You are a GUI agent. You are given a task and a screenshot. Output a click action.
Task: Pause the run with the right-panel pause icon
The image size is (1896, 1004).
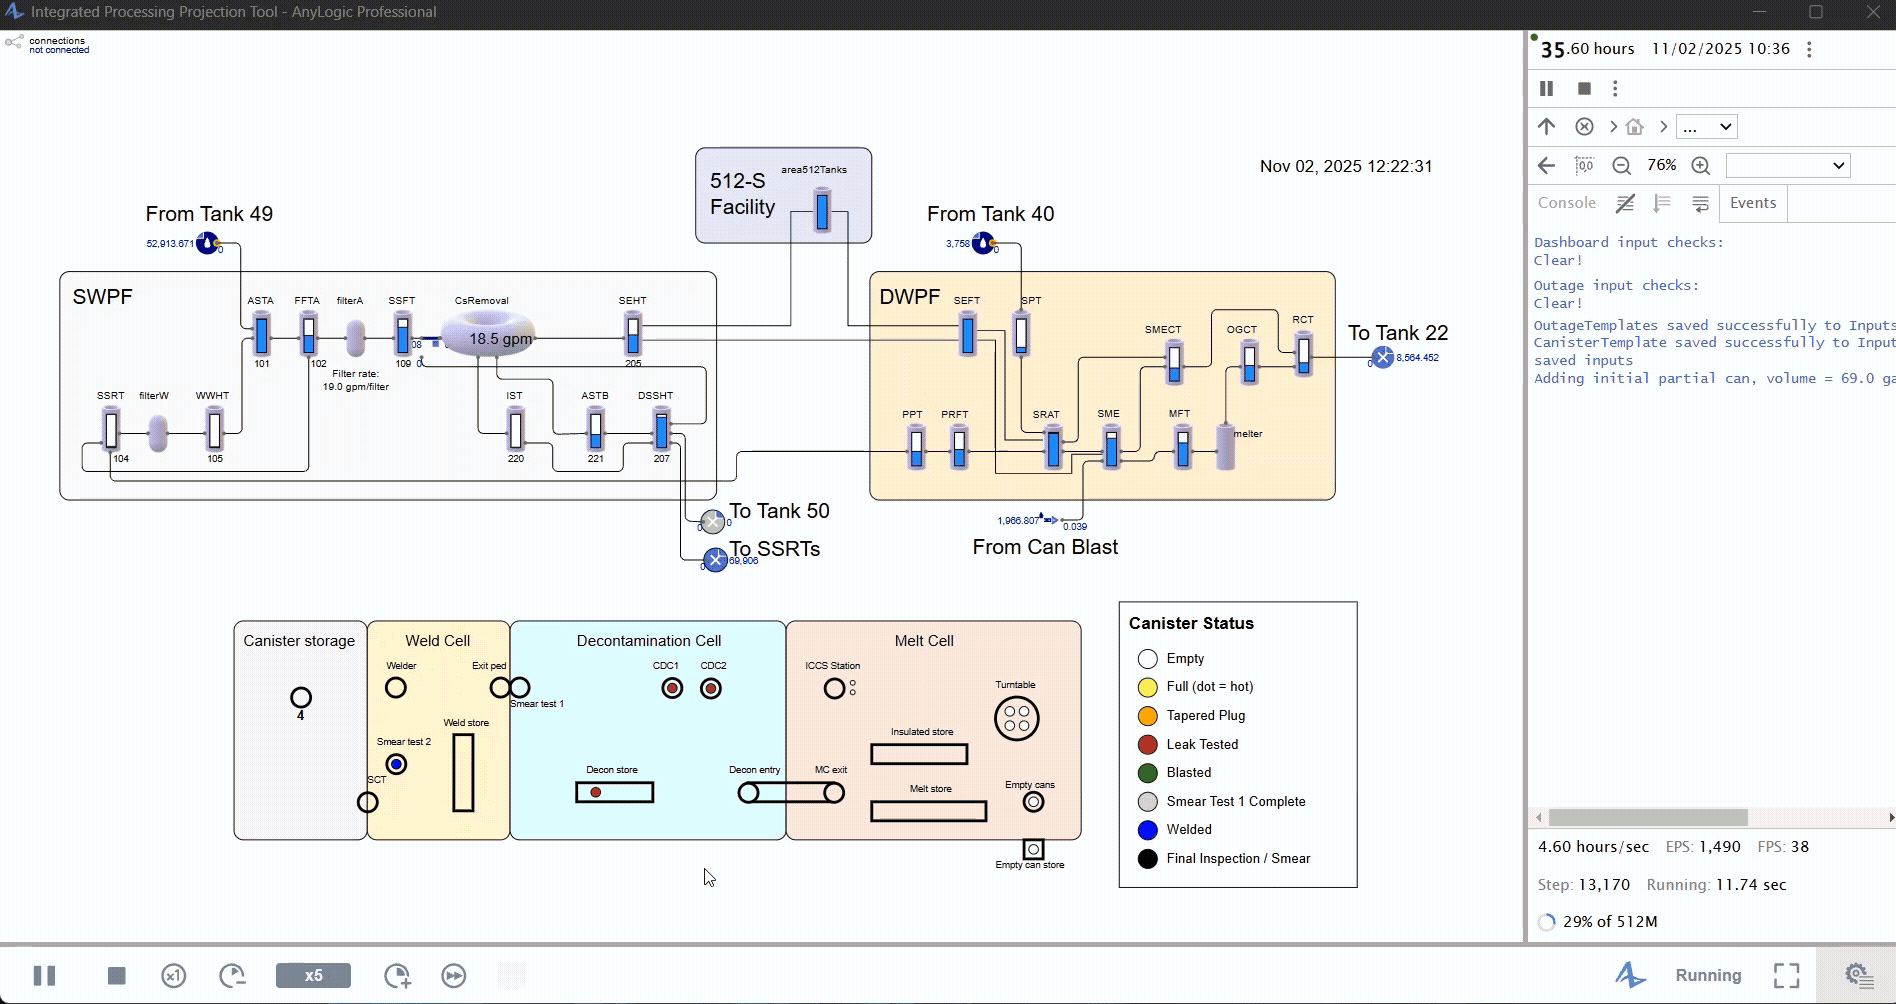click(x=1546, y=88)
